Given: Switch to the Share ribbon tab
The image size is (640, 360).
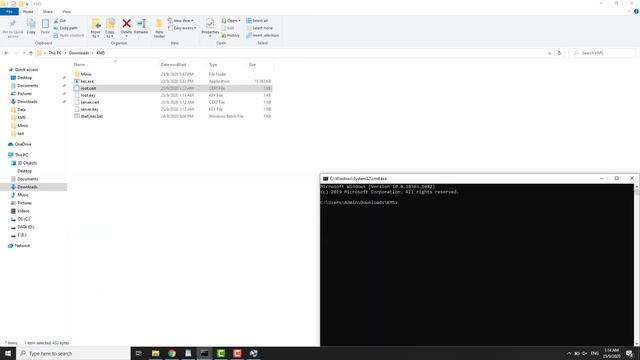Looking at the screenshot, I should [48, 12].
